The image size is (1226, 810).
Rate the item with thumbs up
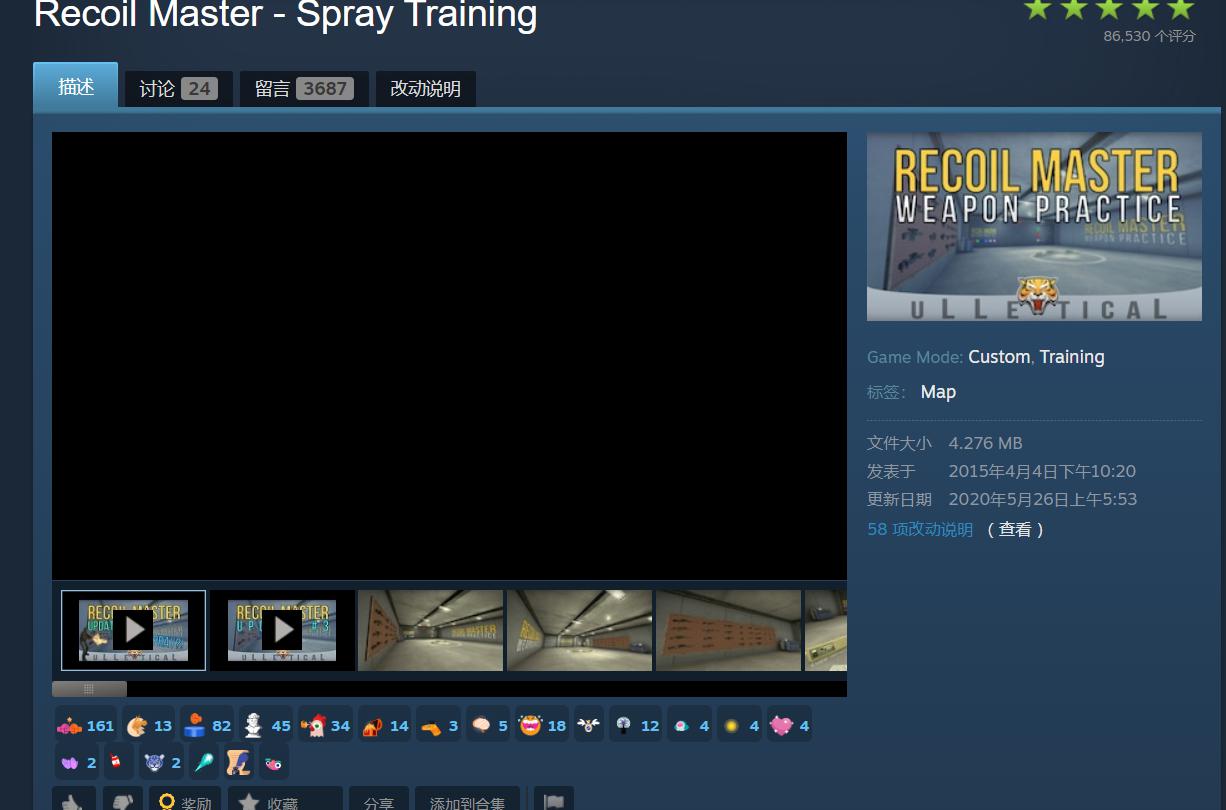(74, 799)
